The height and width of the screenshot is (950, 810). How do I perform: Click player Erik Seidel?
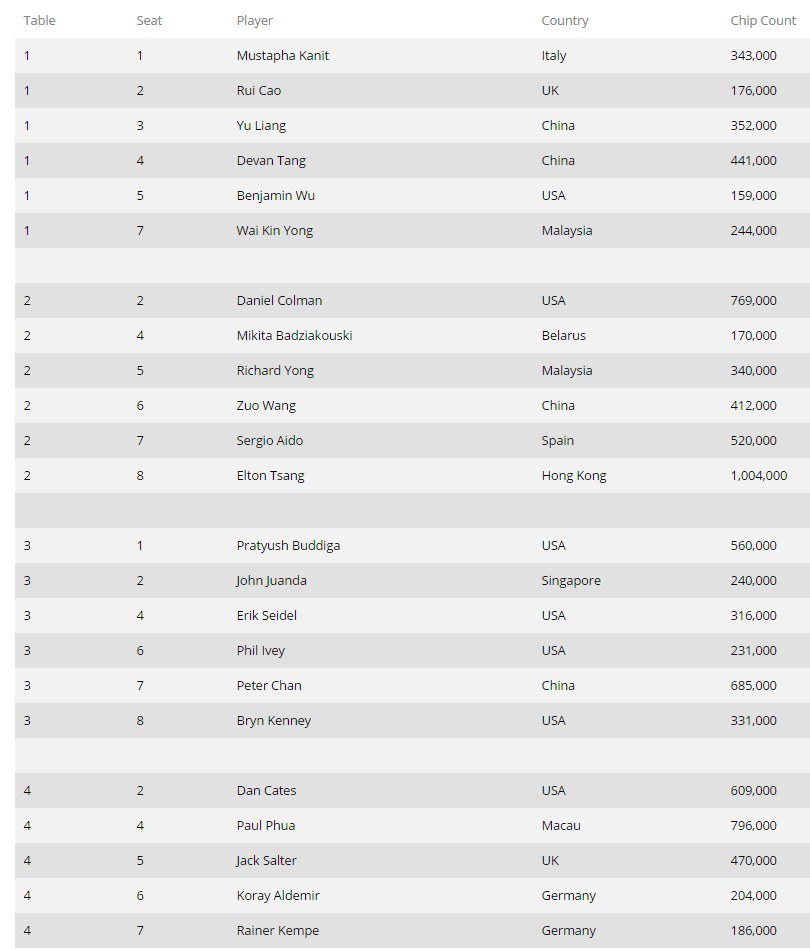click(266, 615)
